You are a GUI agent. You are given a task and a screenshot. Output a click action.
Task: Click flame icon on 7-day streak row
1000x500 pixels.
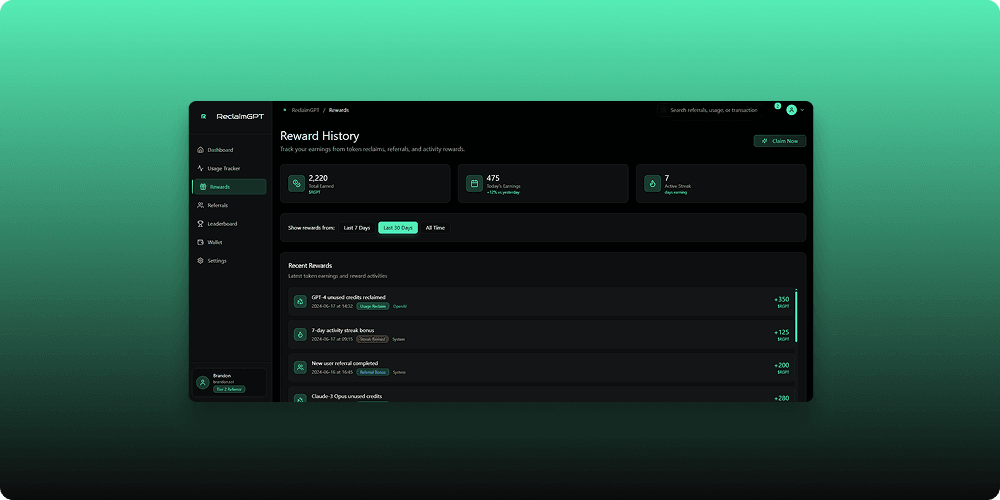[300, 334]
